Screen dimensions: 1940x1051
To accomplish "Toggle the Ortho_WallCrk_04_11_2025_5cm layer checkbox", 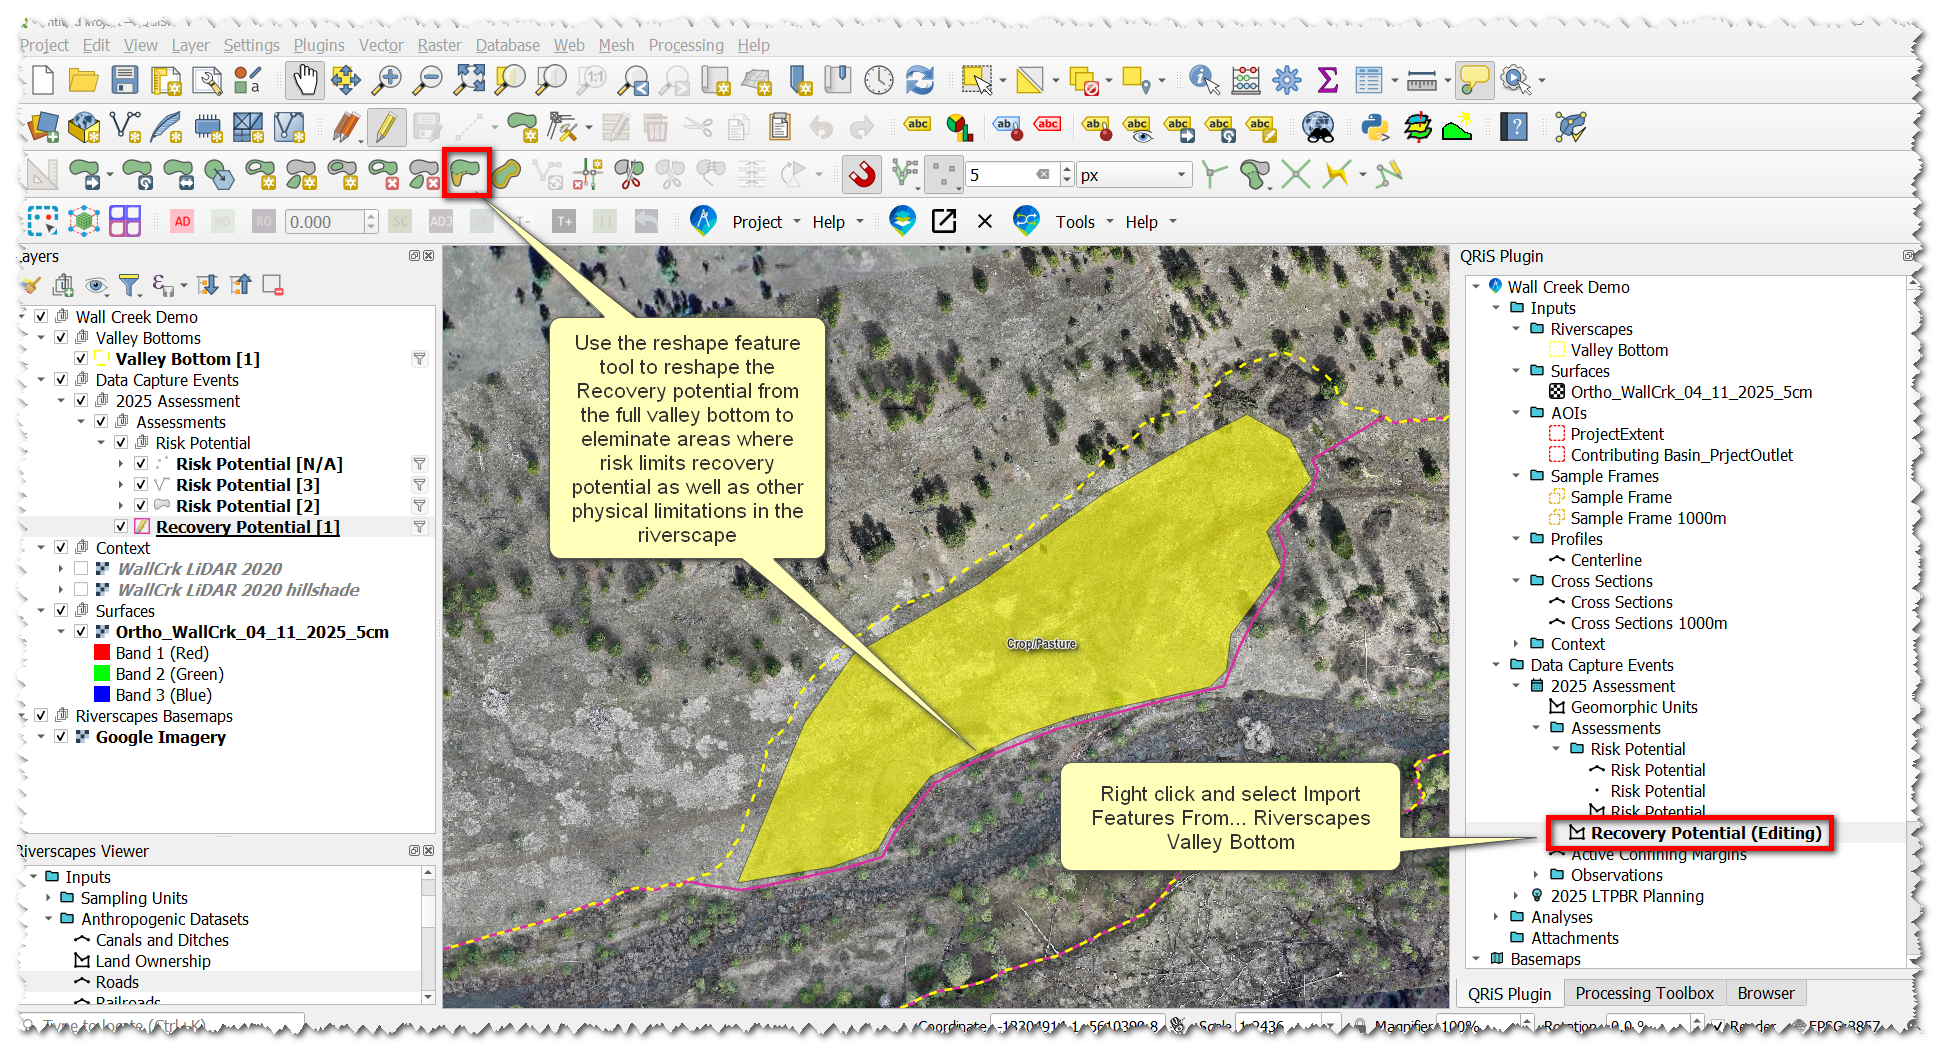I will pyautogui.click(x=81, y=632).
